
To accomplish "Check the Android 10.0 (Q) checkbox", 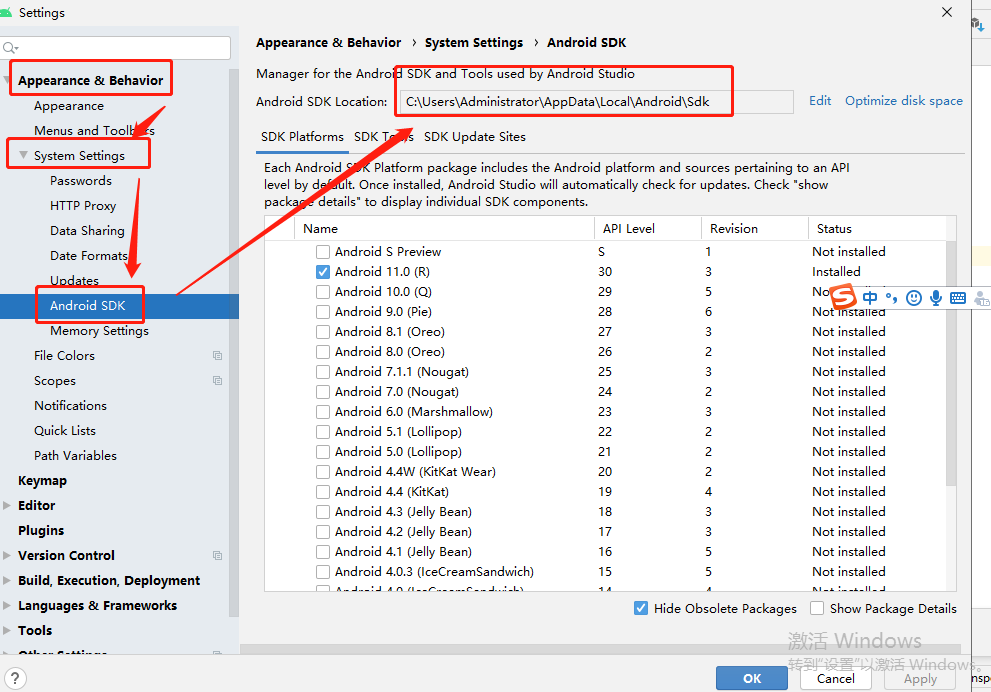I will 323,292.
